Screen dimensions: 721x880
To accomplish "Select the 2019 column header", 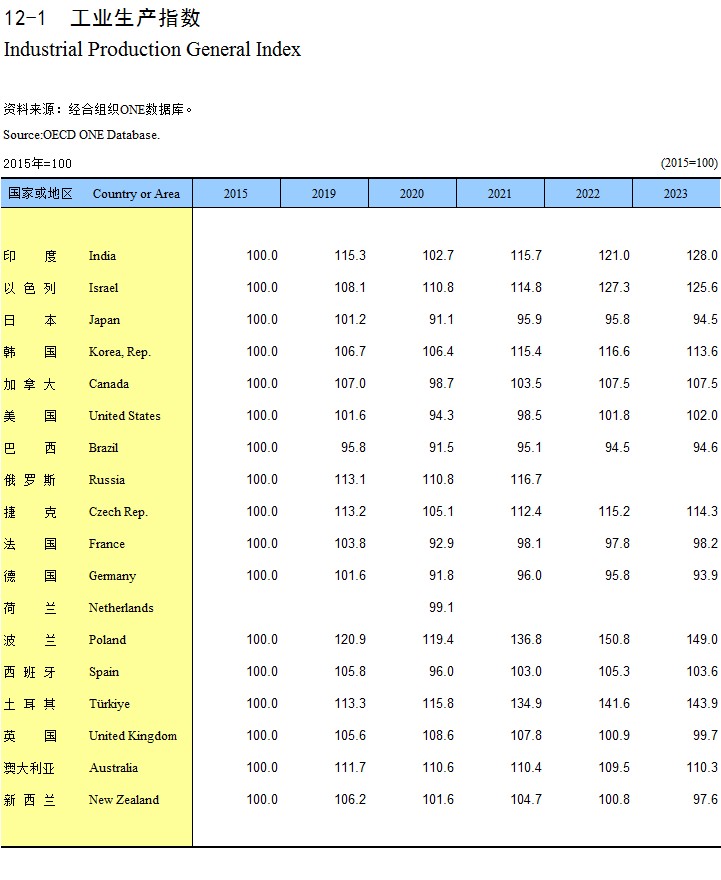I will pyautogui.click(x=324, y=194).
